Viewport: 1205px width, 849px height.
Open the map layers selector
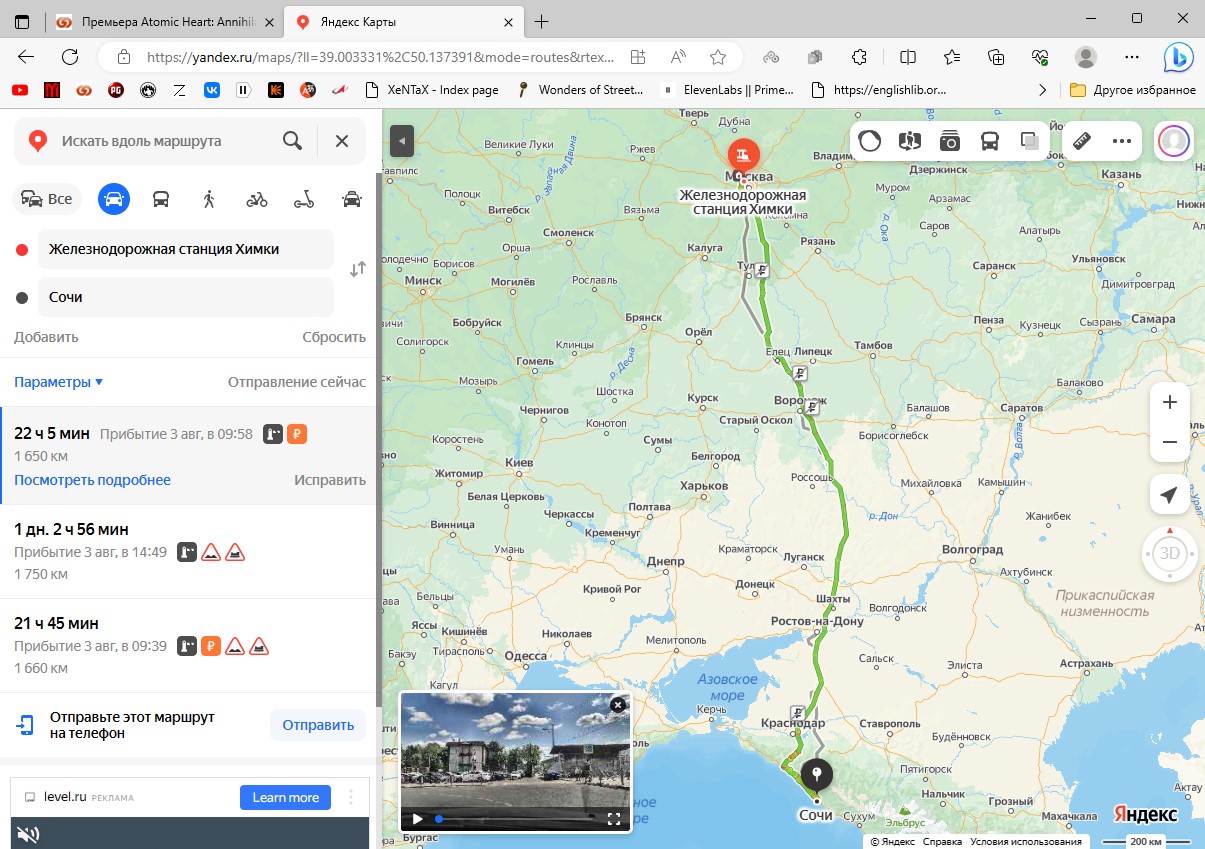coord(1029,141)
